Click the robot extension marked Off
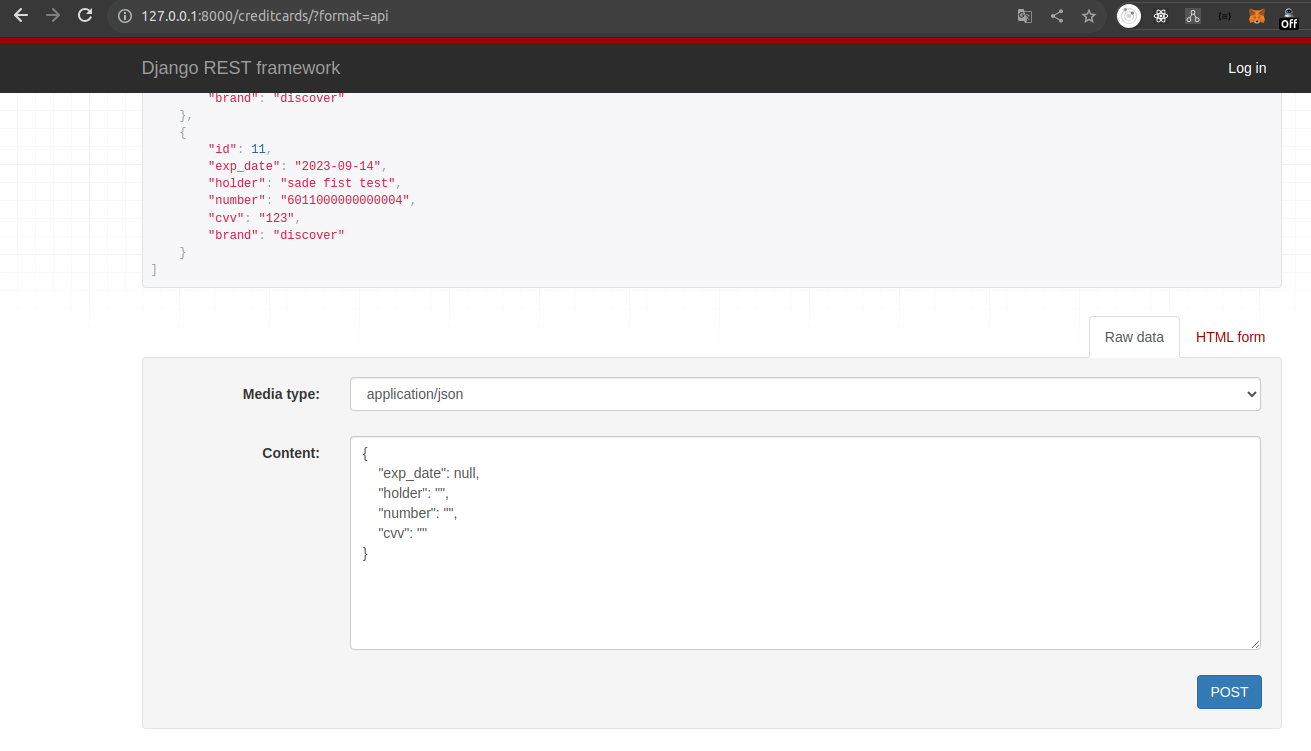The height and width of the screenshot is (751, 1311). click(1288, 15)
